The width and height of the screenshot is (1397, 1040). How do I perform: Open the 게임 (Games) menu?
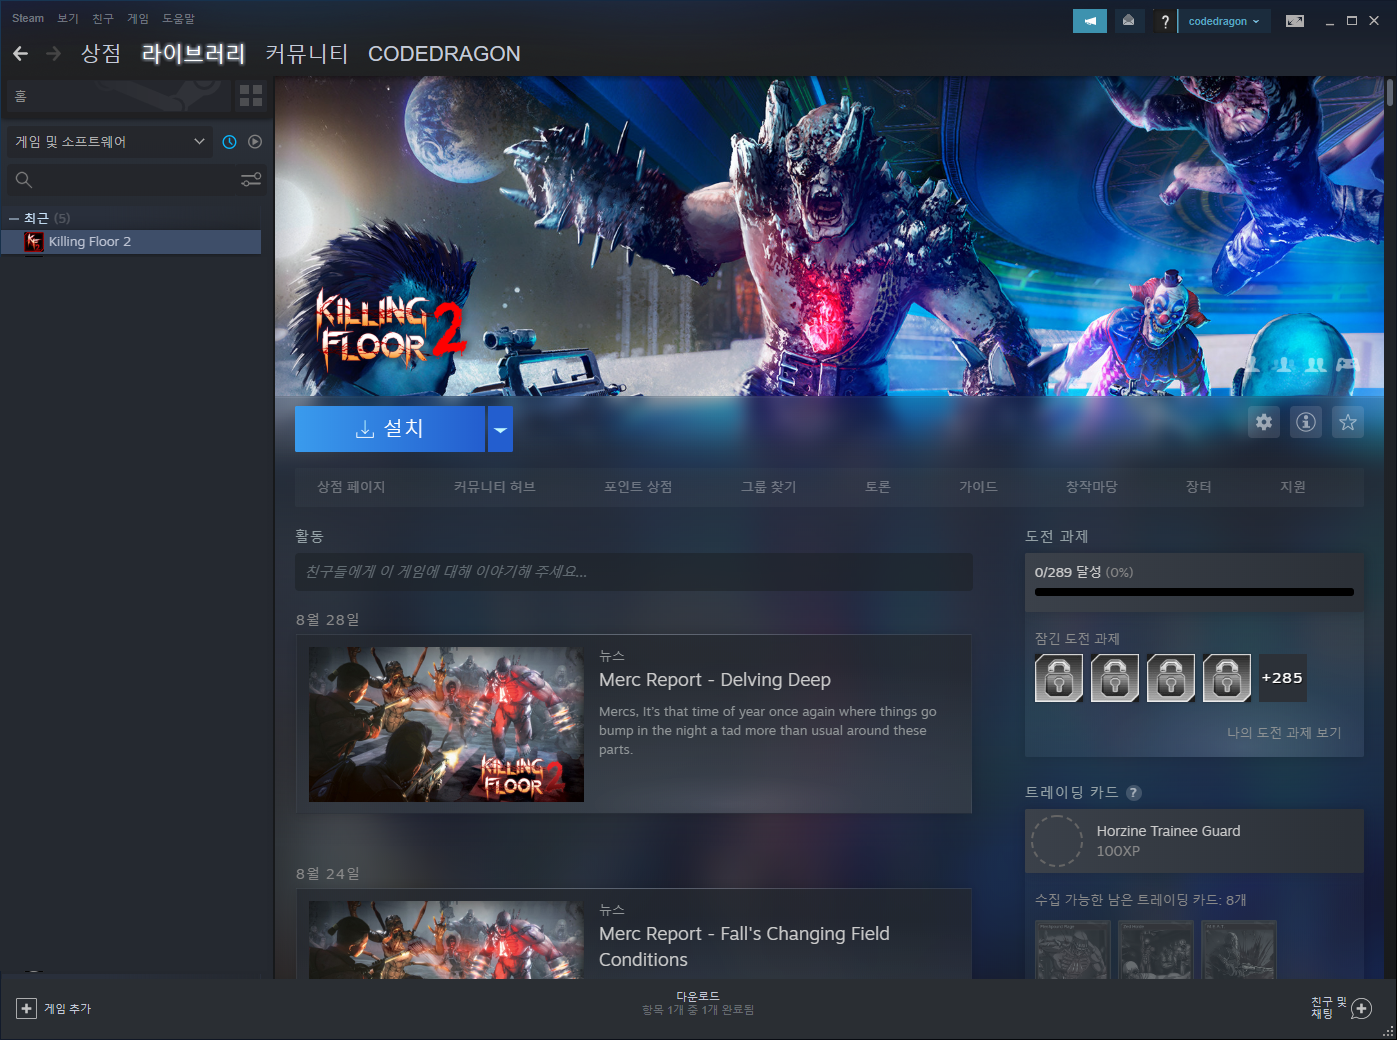(138, 18)
